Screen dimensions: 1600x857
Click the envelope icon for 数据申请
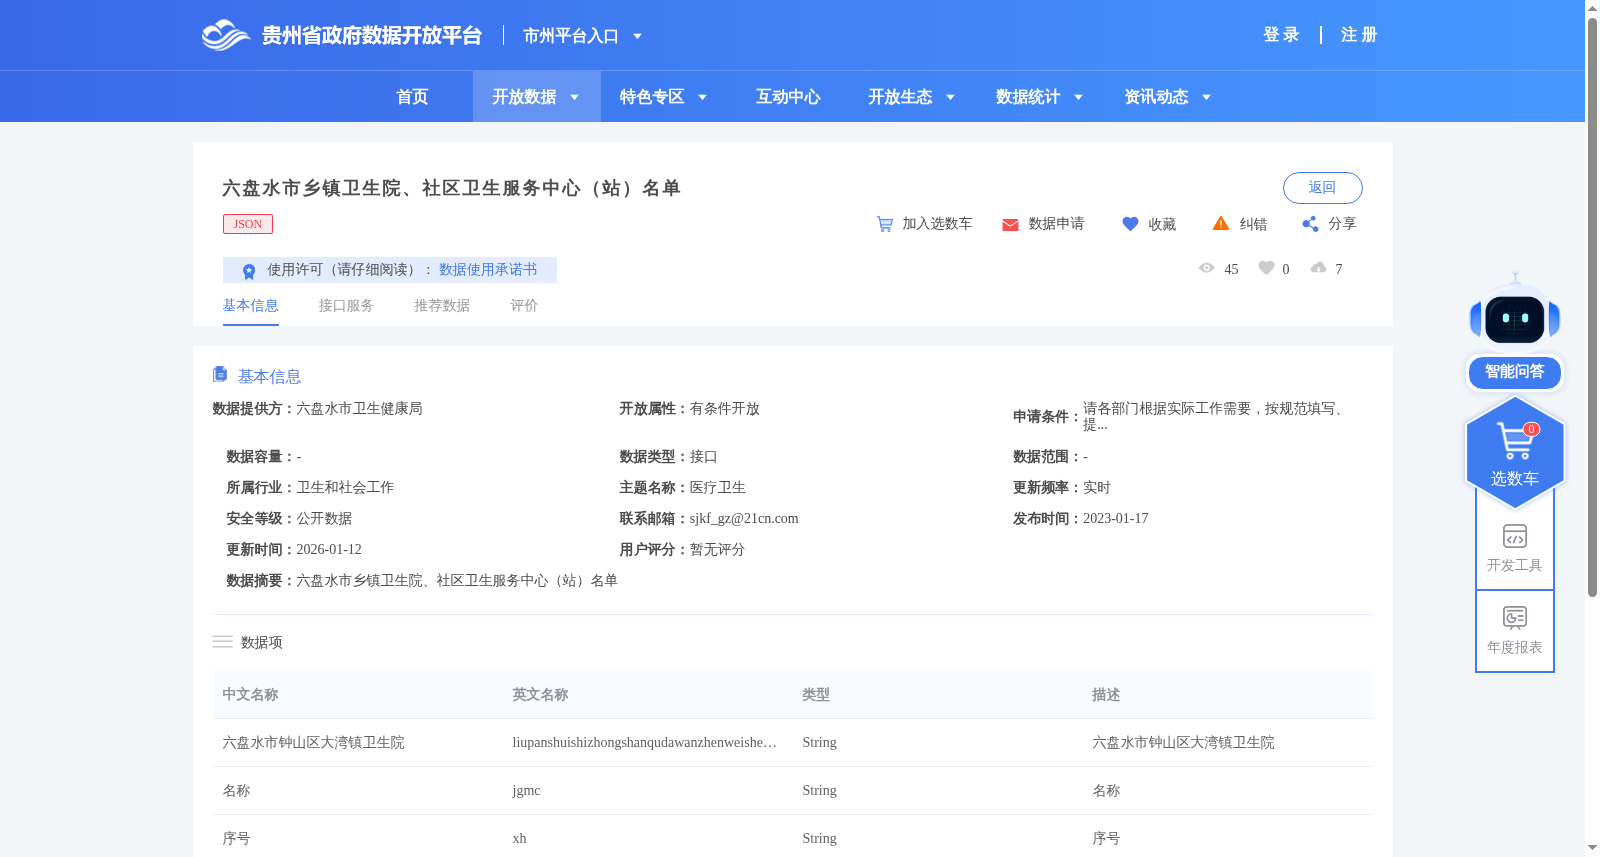point(1010,225)
